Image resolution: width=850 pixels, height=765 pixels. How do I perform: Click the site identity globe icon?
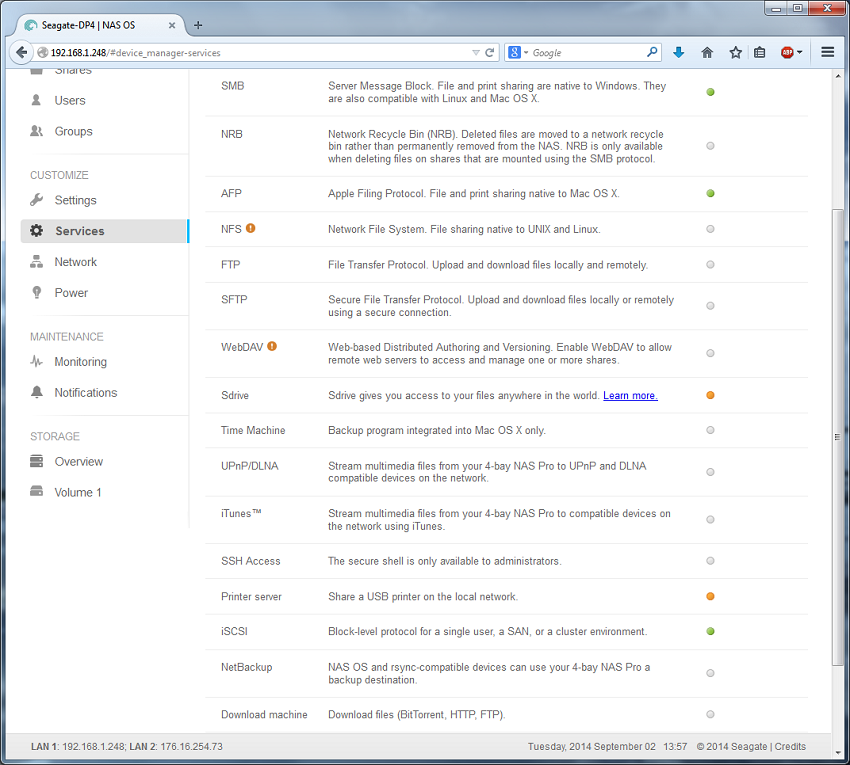(42, 53)
